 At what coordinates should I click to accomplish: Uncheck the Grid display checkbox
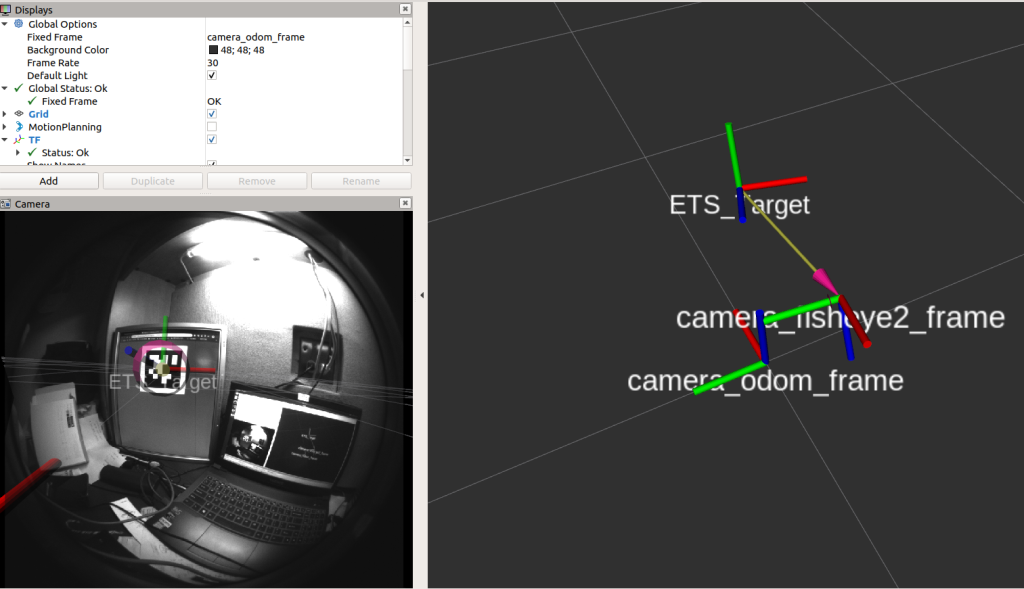(x=212, y=114)
